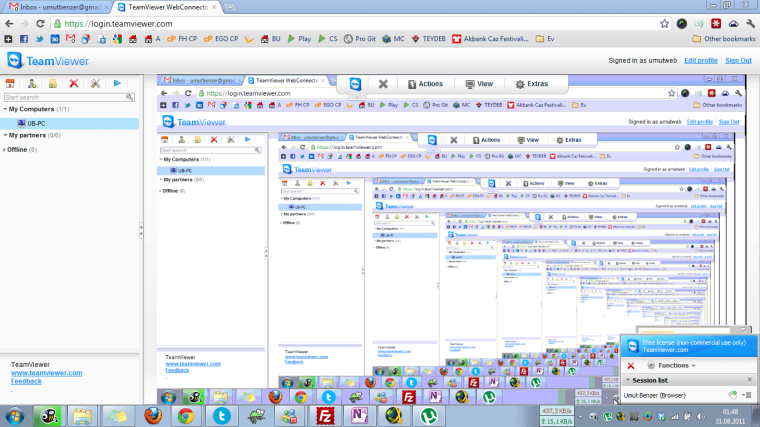Image resolution: width=760 pixels, height=427 pixels.
Task: Bookmark page with the star icon
Action: tap(662, 23)
